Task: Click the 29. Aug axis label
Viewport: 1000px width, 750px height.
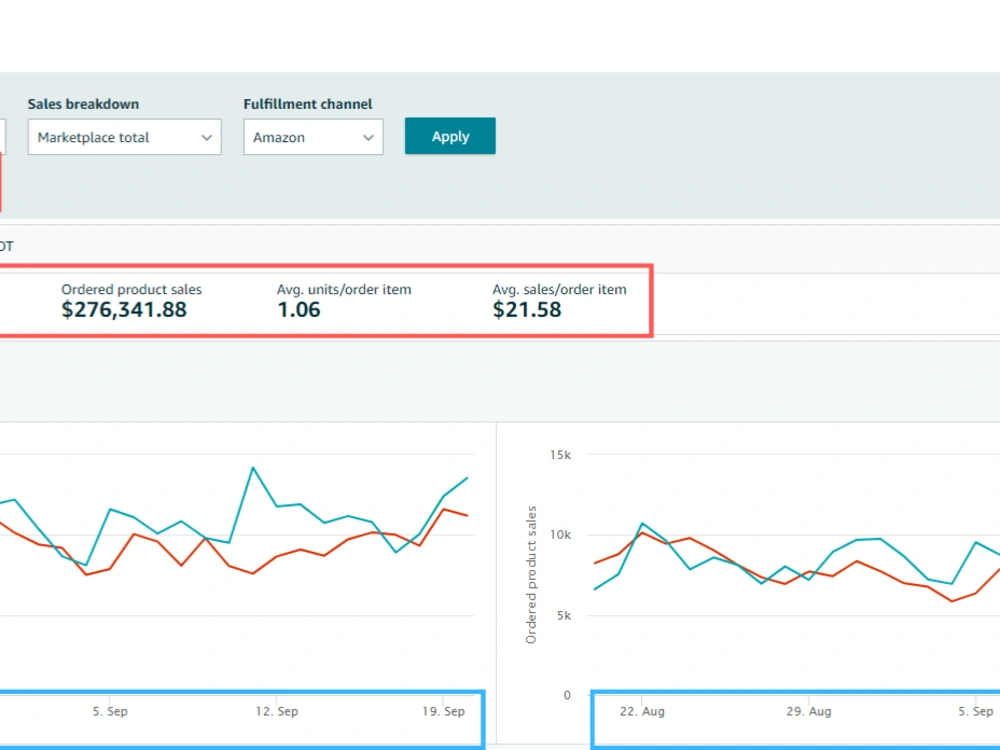Action: point(809,711)
